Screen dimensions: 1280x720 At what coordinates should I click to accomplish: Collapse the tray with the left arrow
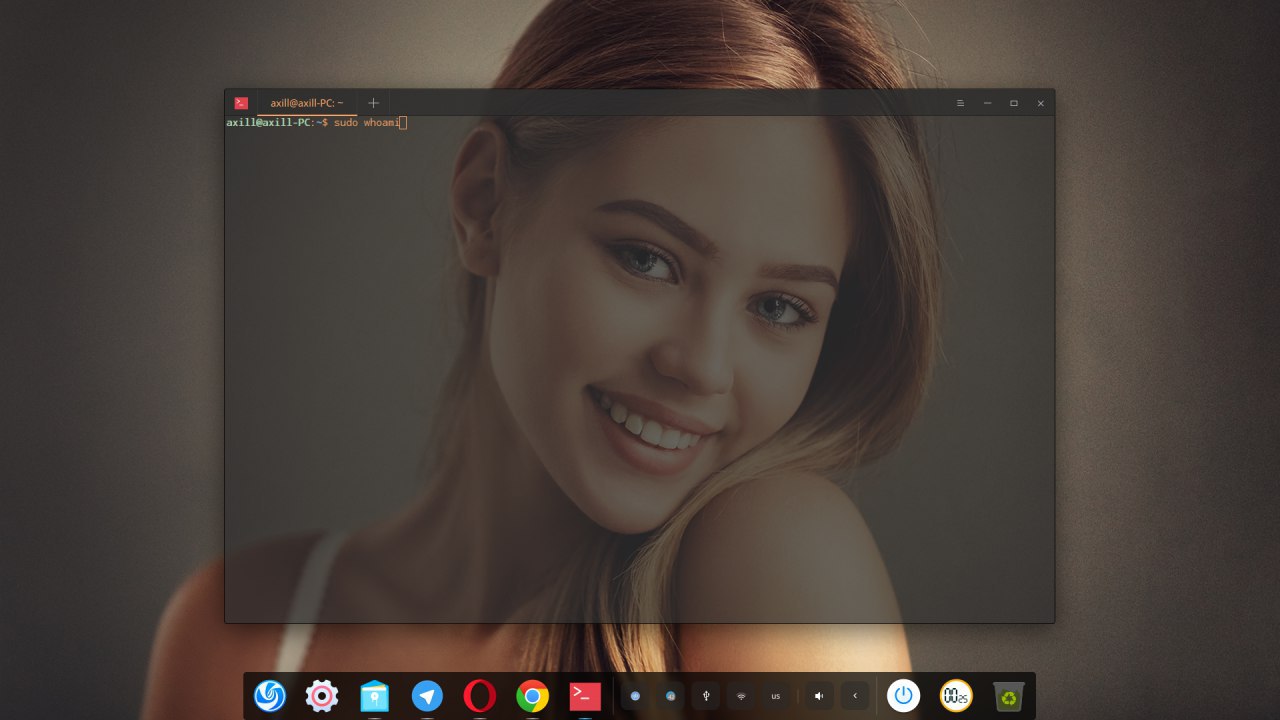coord(855,696)
